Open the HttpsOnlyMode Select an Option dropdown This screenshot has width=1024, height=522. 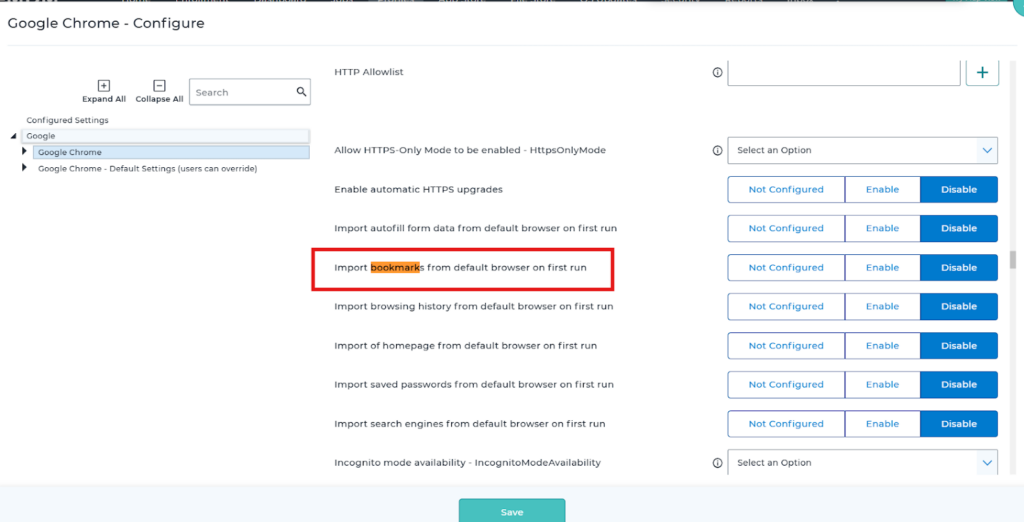pos(862,150)
